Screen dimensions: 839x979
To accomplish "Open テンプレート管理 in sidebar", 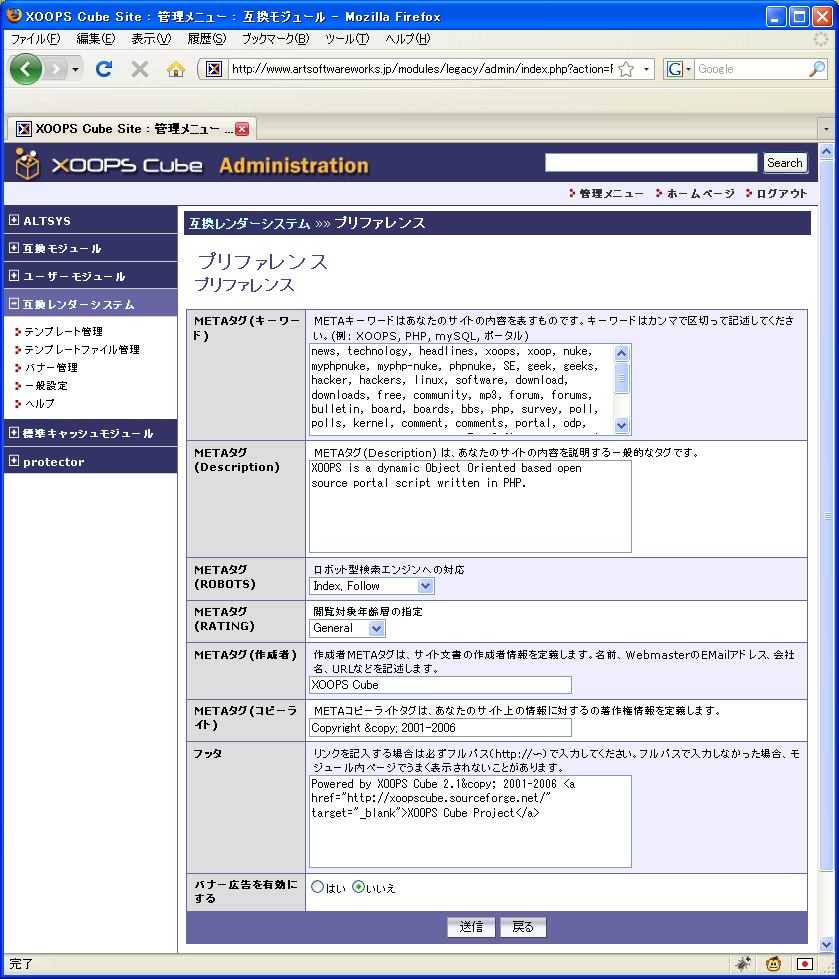I will [63, 332].
